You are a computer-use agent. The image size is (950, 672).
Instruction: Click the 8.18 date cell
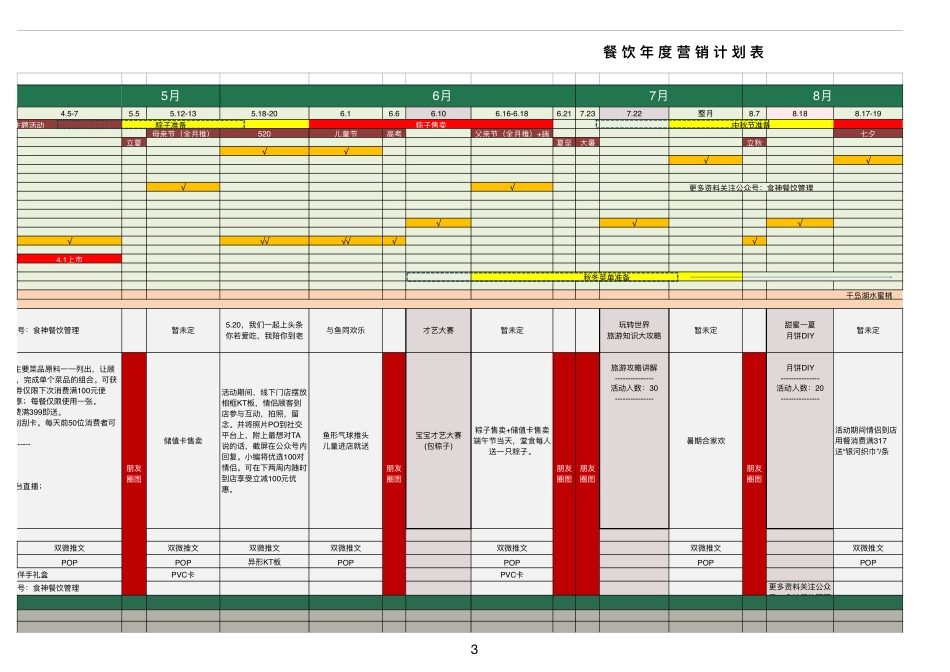(x=800, y=113)
